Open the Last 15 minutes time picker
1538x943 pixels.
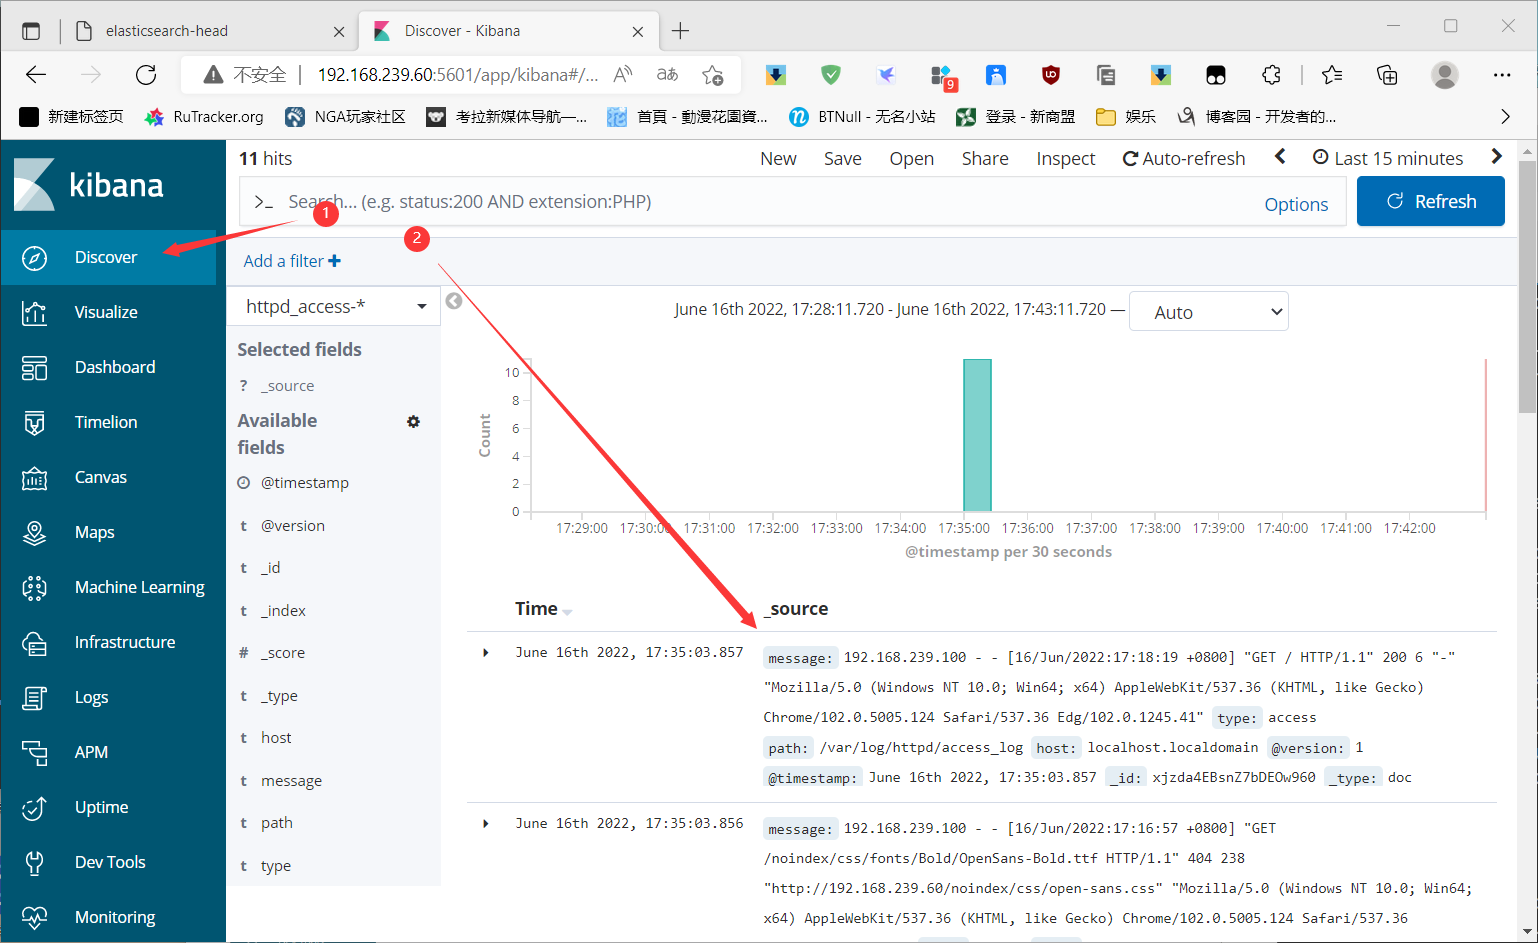click(1388, 158)
